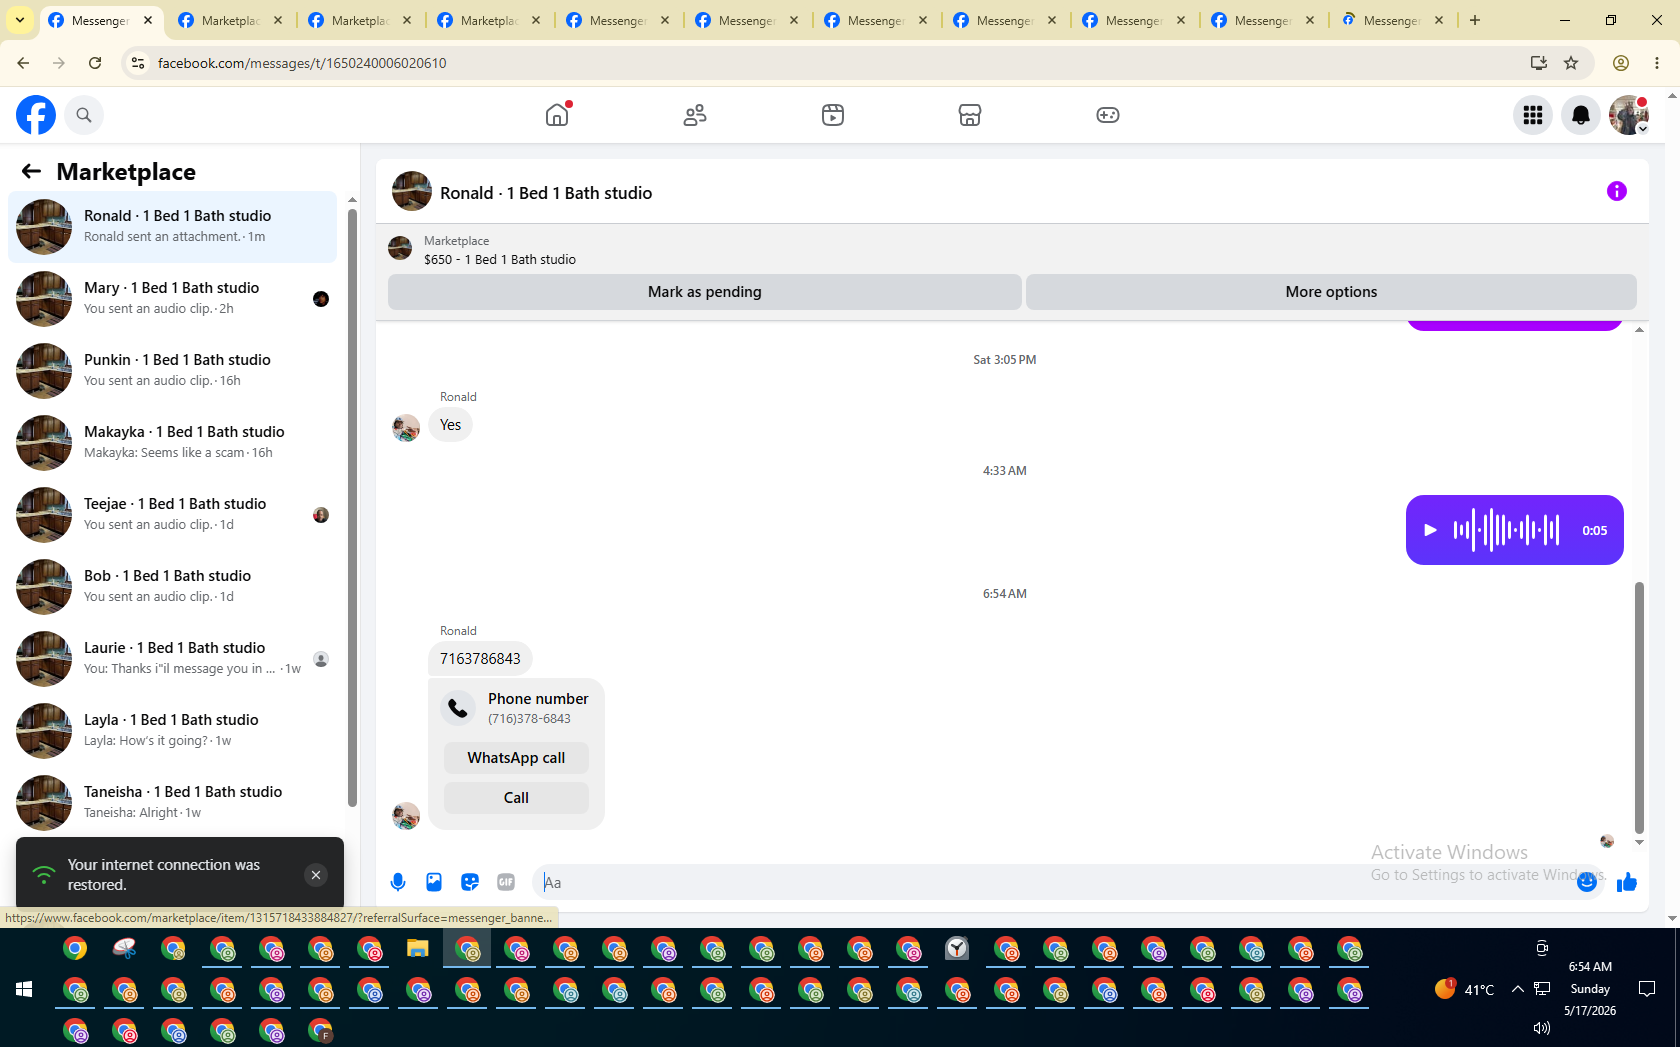
Task: Open Ronald's conversation header name
Action: pos(546,193)
